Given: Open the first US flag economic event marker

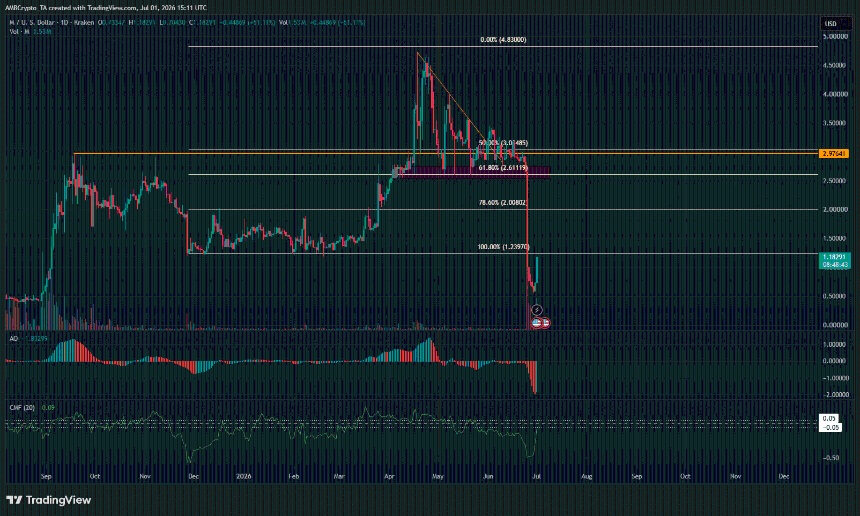Looking at the screenshot, I should click(536, 323).
